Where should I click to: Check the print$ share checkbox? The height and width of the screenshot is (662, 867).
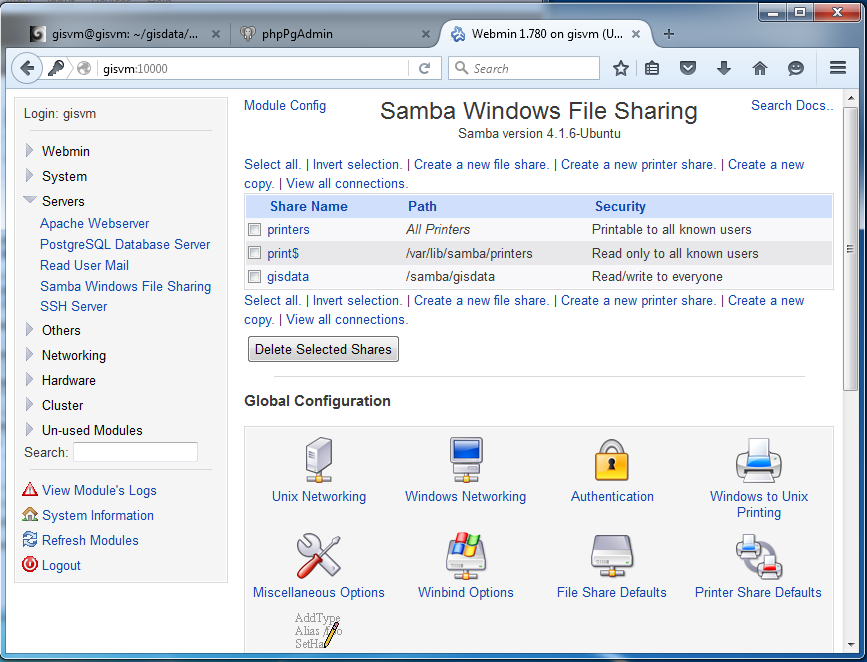254,253
